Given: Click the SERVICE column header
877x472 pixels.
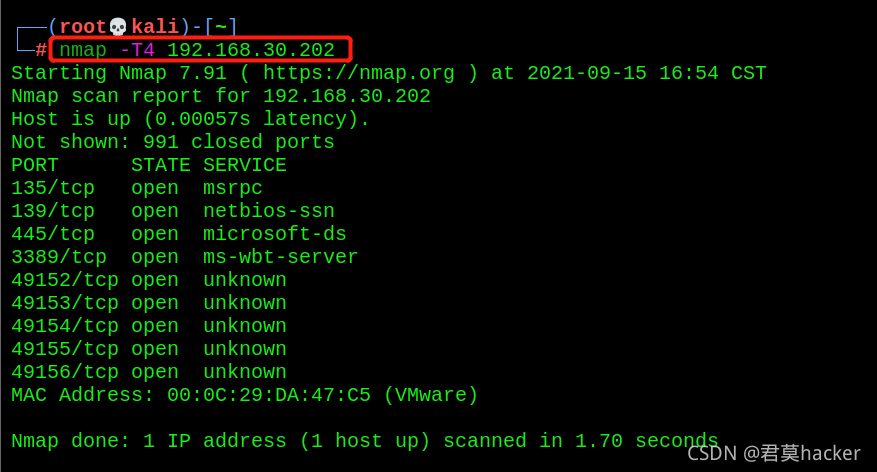Looking at the screenshot, I should pyautogui.click(x=245, y=165).
